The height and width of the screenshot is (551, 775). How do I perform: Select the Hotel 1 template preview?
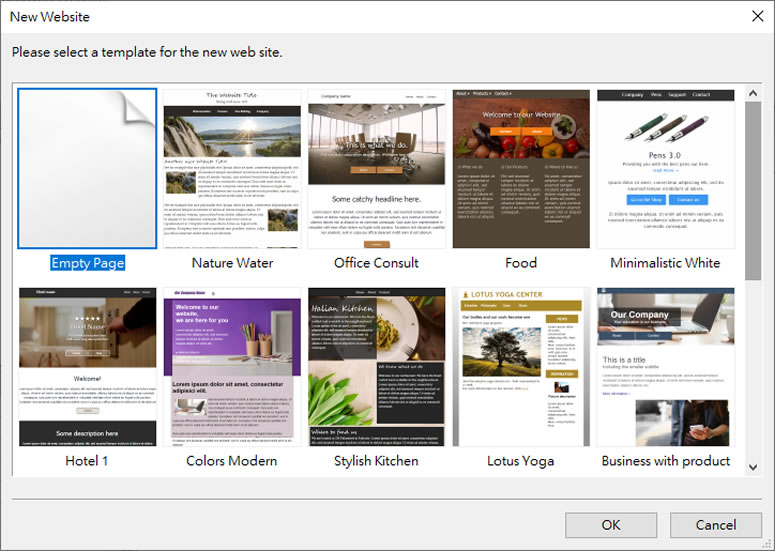(x=87, y=367)
